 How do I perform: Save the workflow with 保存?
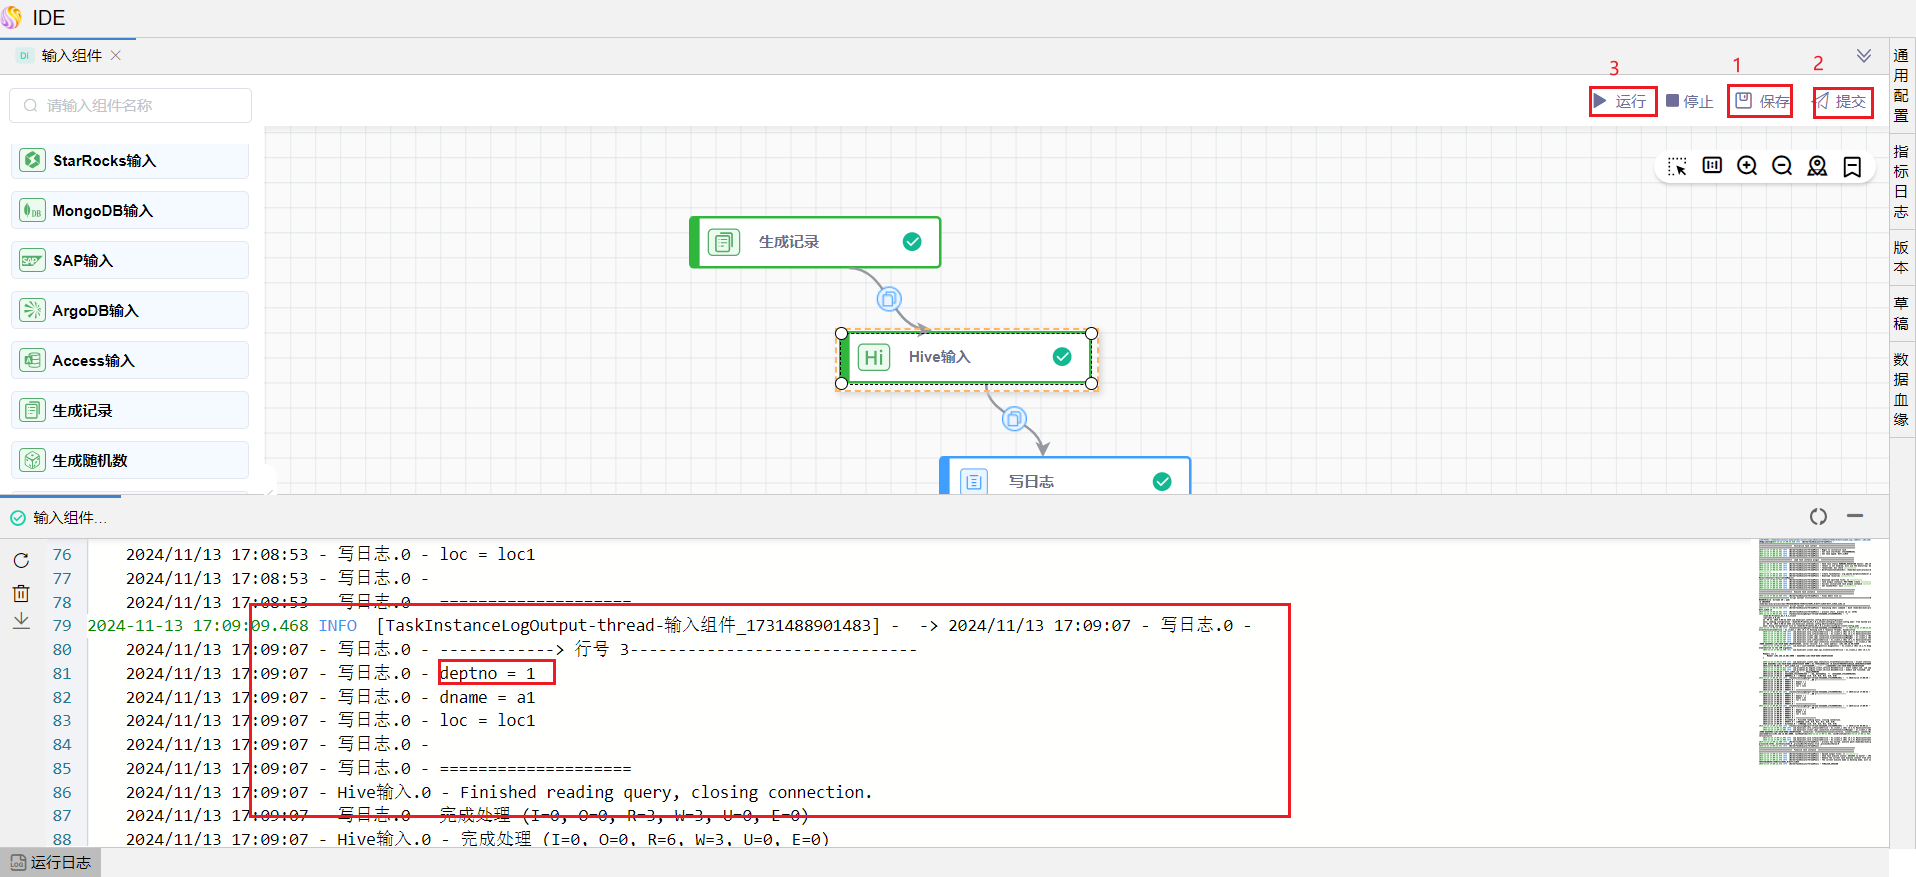pos(1761,101)
